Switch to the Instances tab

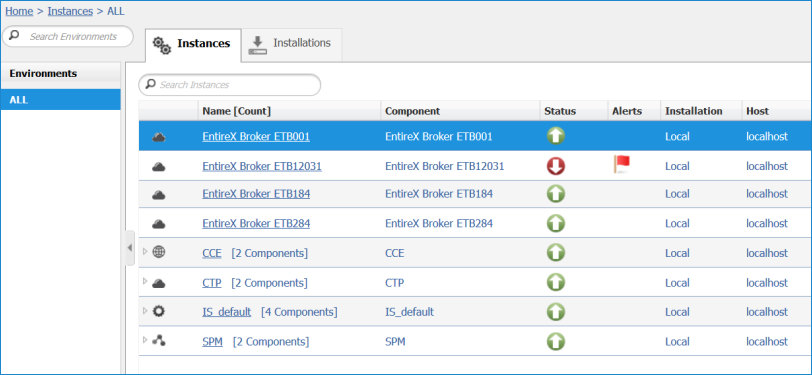coord(193,45)
